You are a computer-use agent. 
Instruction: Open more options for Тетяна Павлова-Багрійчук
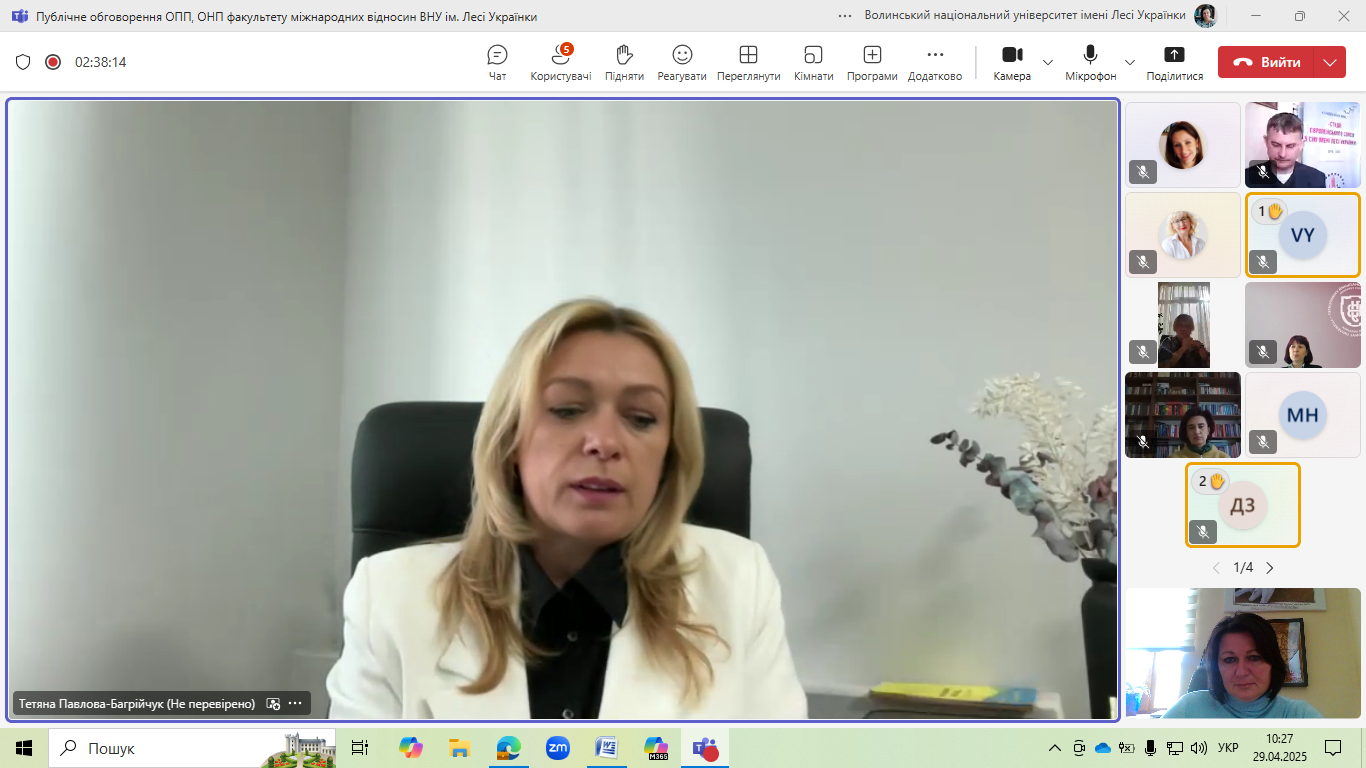coord(295,704)
